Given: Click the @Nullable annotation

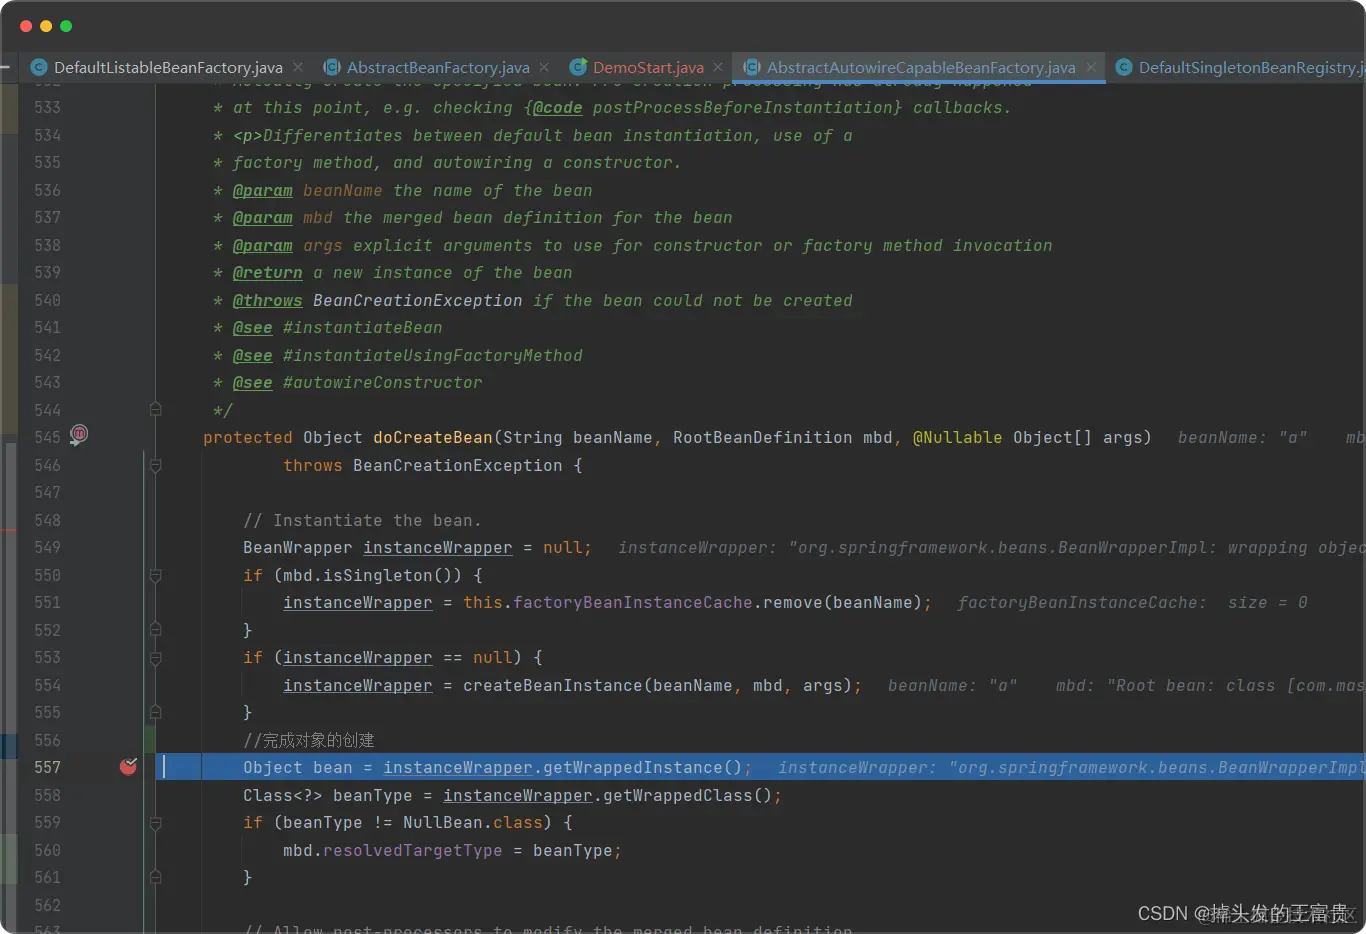Looking at the screenshot, I should coord(957,437).
